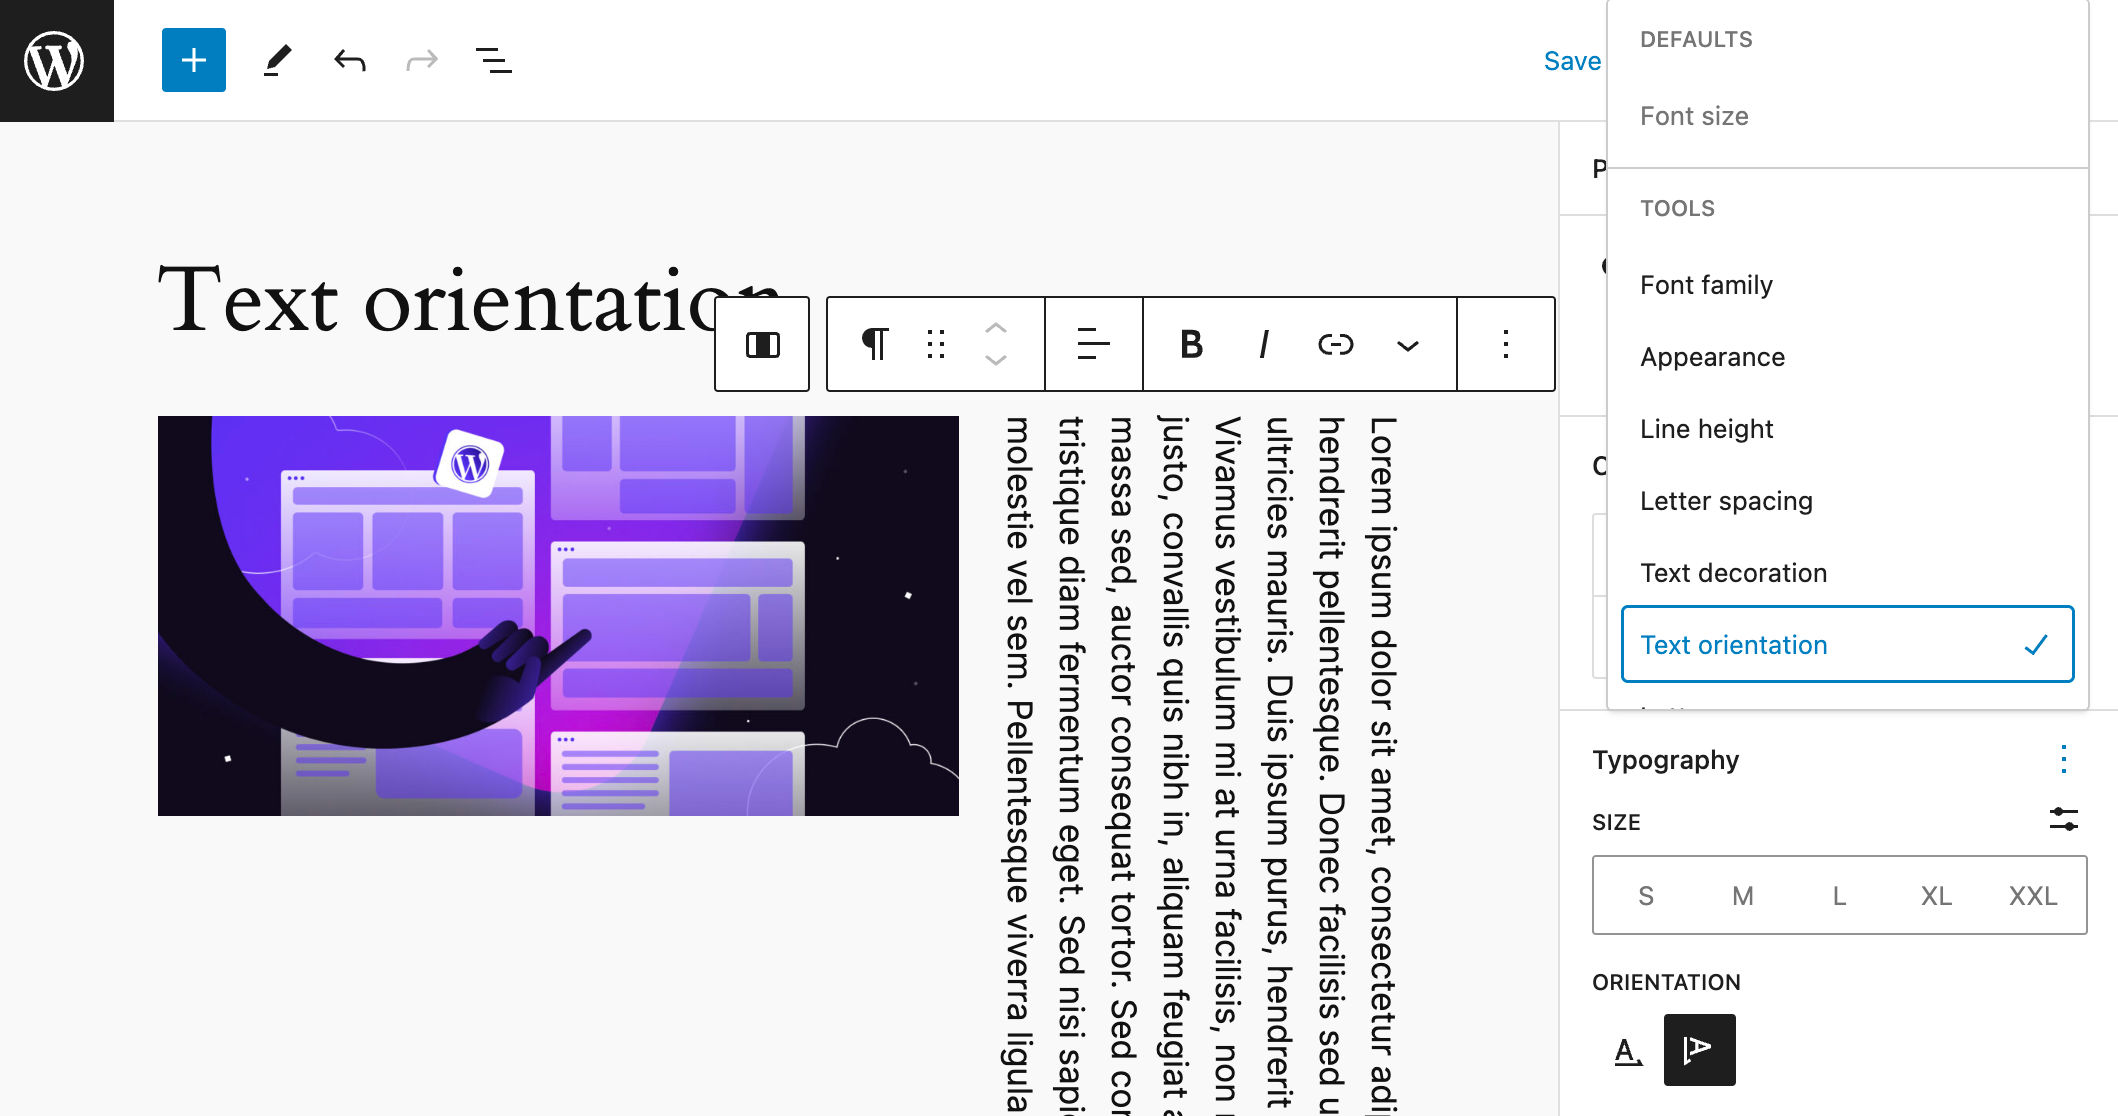
Task: Click the Undo arrow
Action: tap(350, 61)
